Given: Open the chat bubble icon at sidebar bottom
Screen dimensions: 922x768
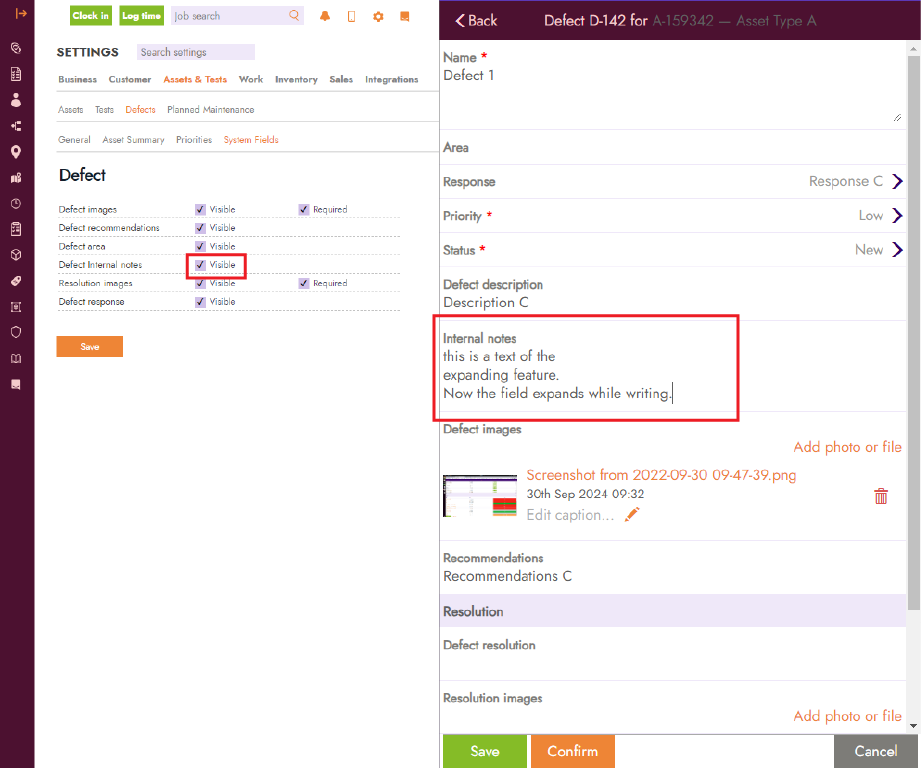Looking at the screenshot, I should pyautogui.click(x=16, y=384).
